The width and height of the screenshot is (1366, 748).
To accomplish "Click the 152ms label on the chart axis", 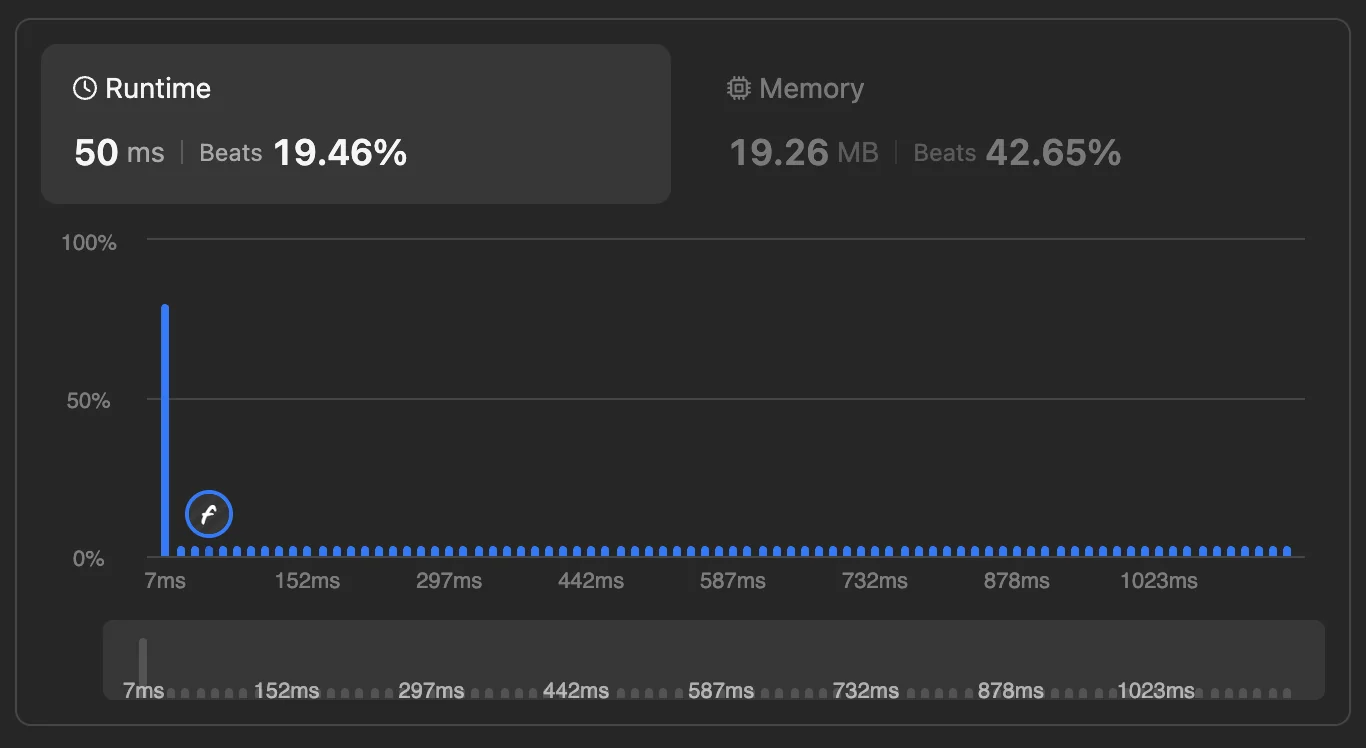I will click(x=307, y=581).
